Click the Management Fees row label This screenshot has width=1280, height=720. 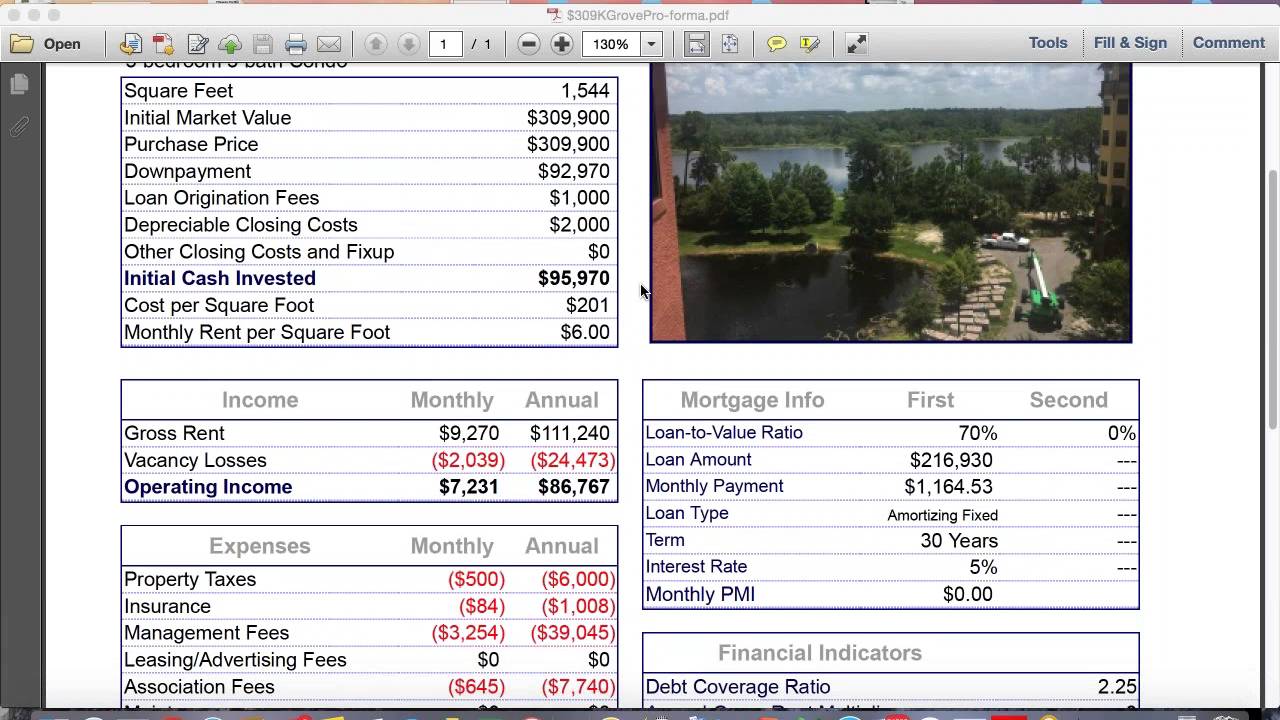(x=206, y=633)
